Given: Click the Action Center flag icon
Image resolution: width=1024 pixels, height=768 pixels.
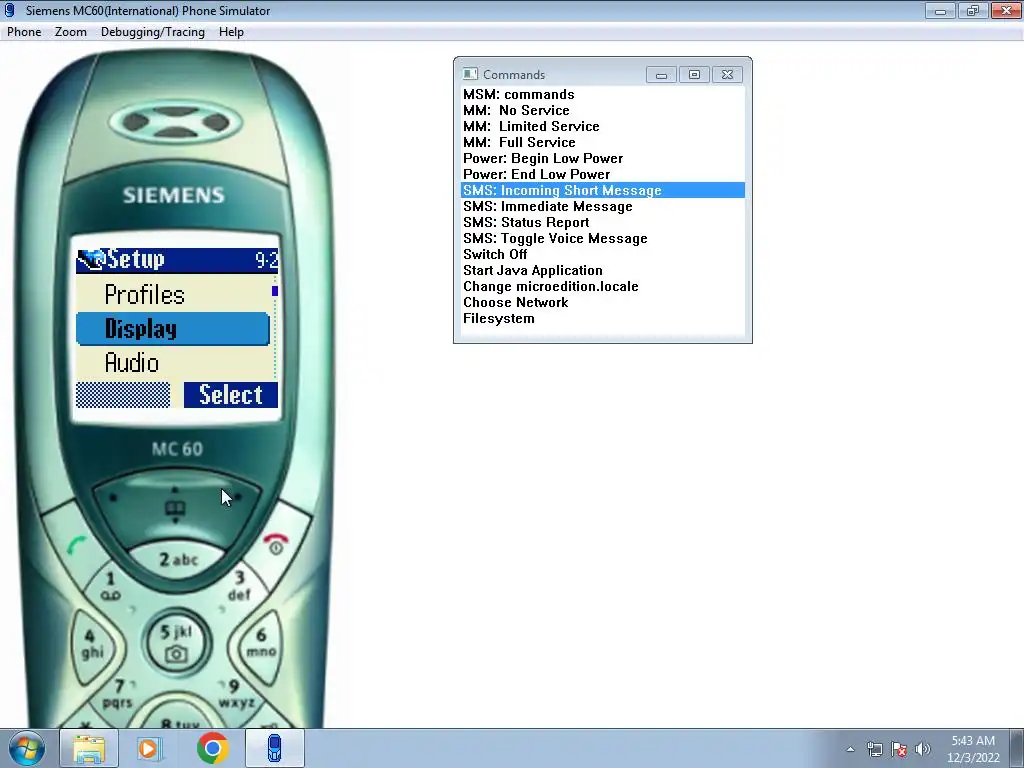Looking at the screenshot, I should [899, 750].
